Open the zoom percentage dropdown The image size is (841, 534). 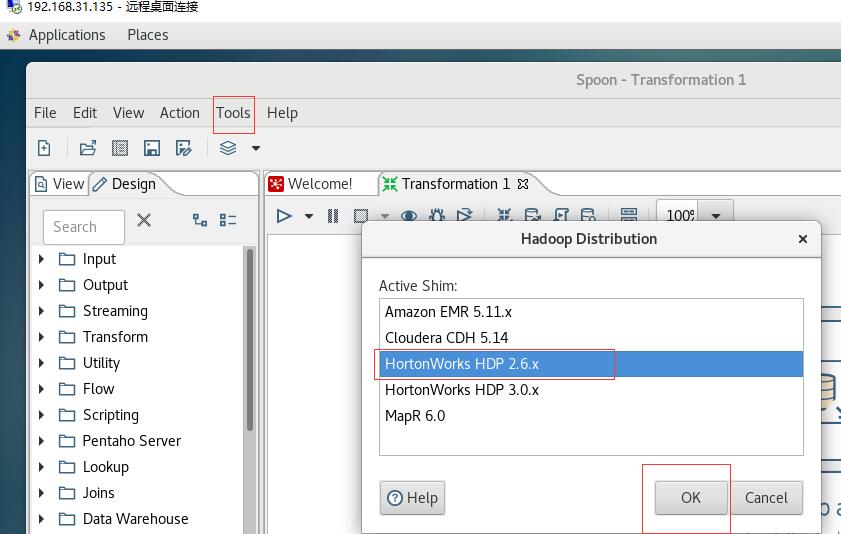pyautogui.click(x=715, y=216)
